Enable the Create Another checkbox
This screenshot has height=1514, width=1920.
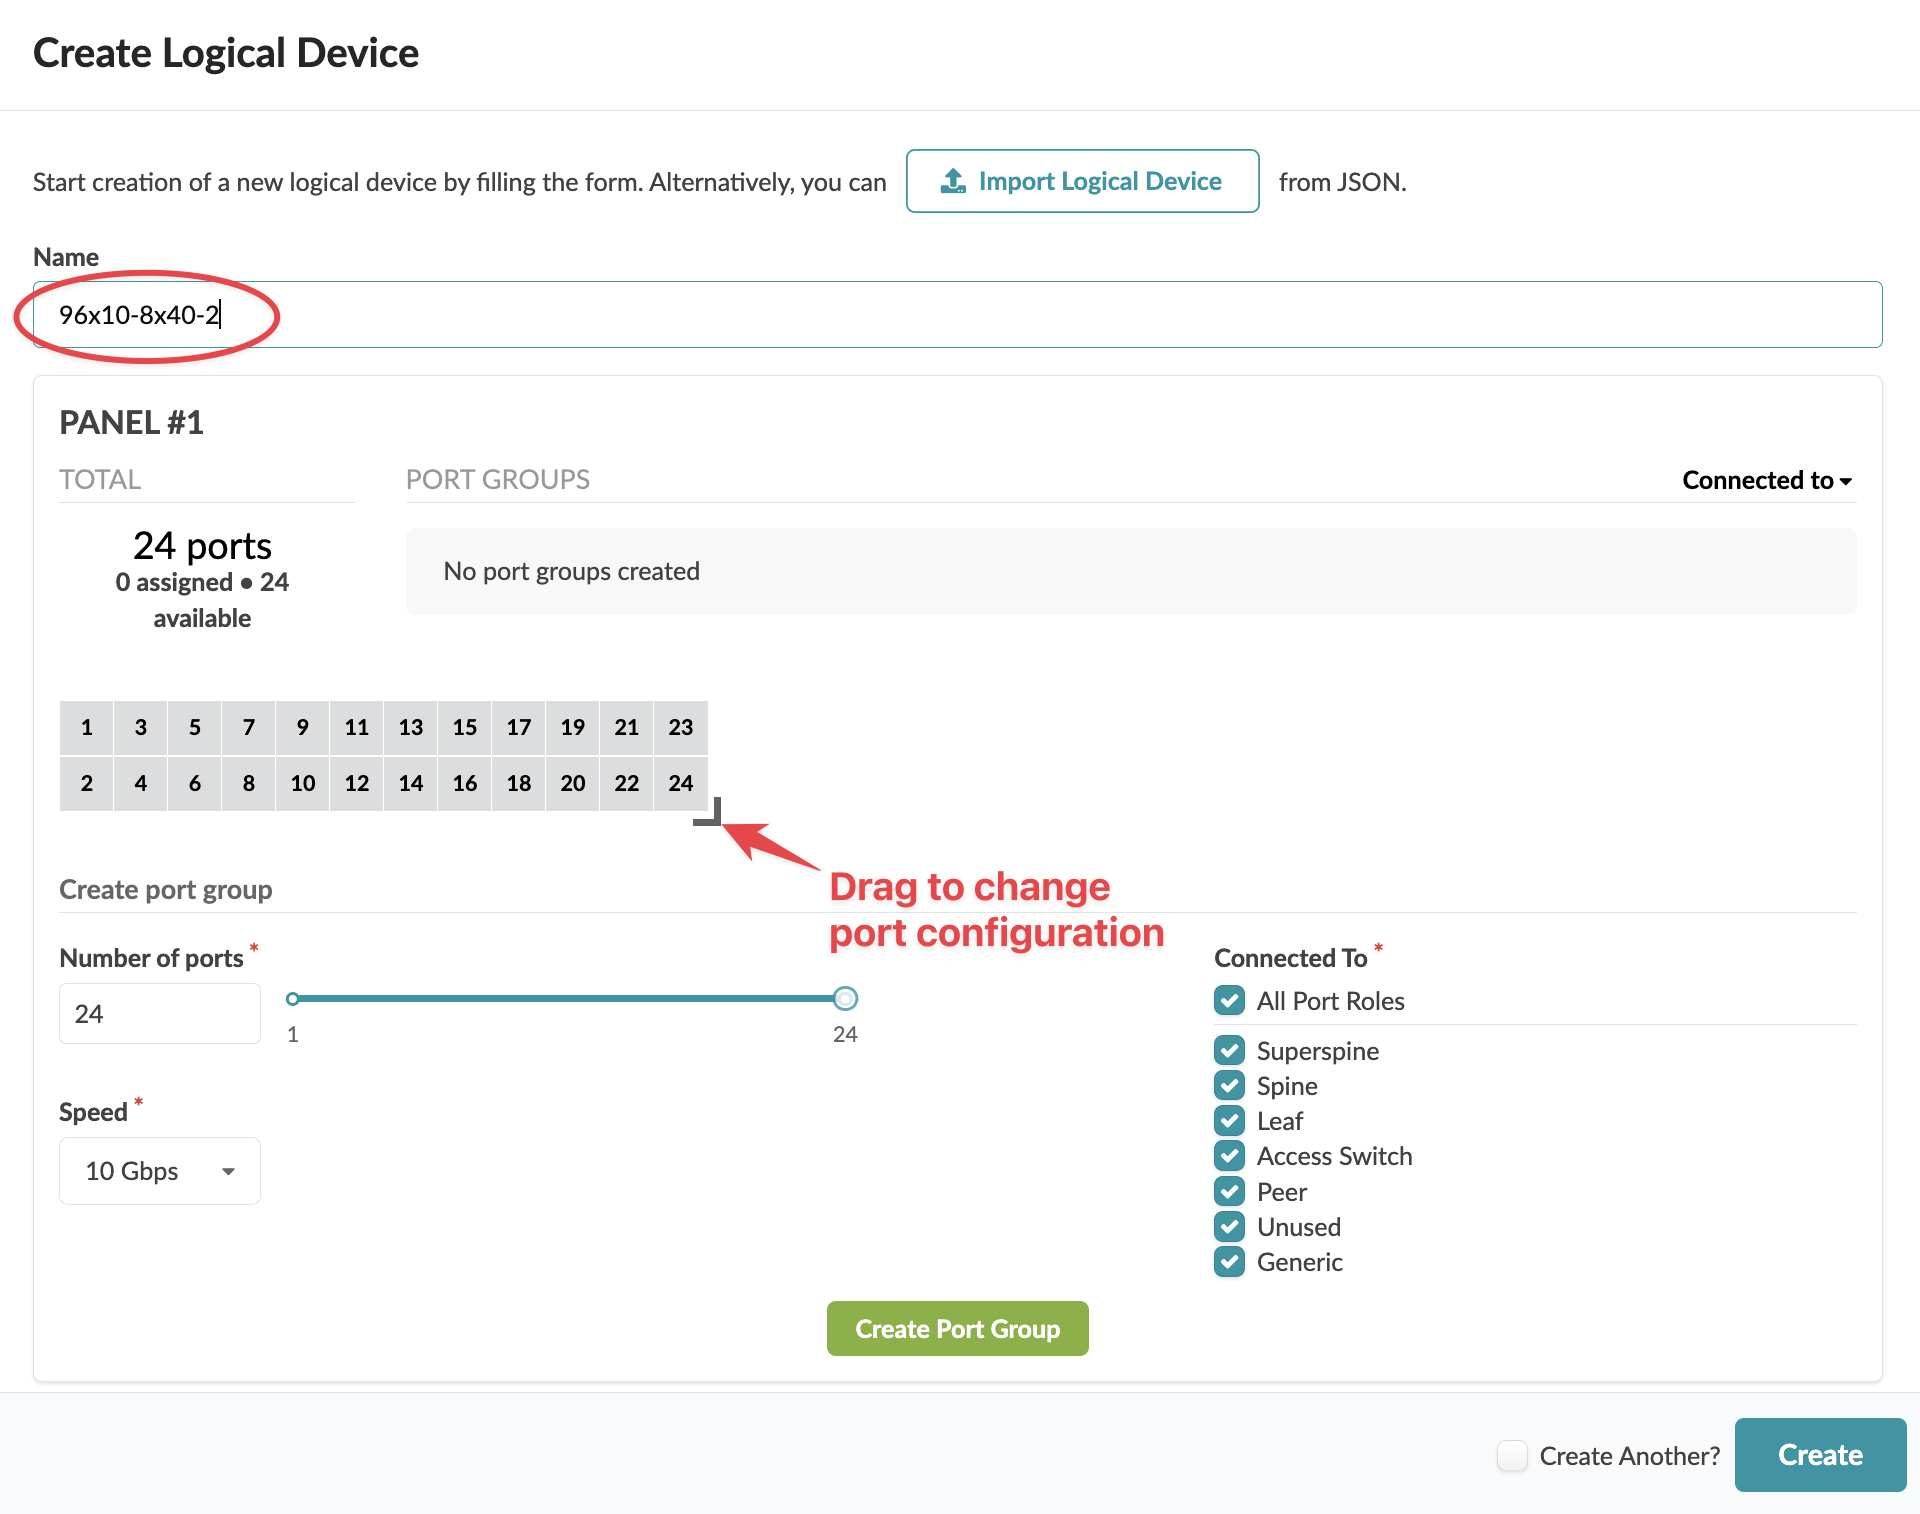1512,1456
